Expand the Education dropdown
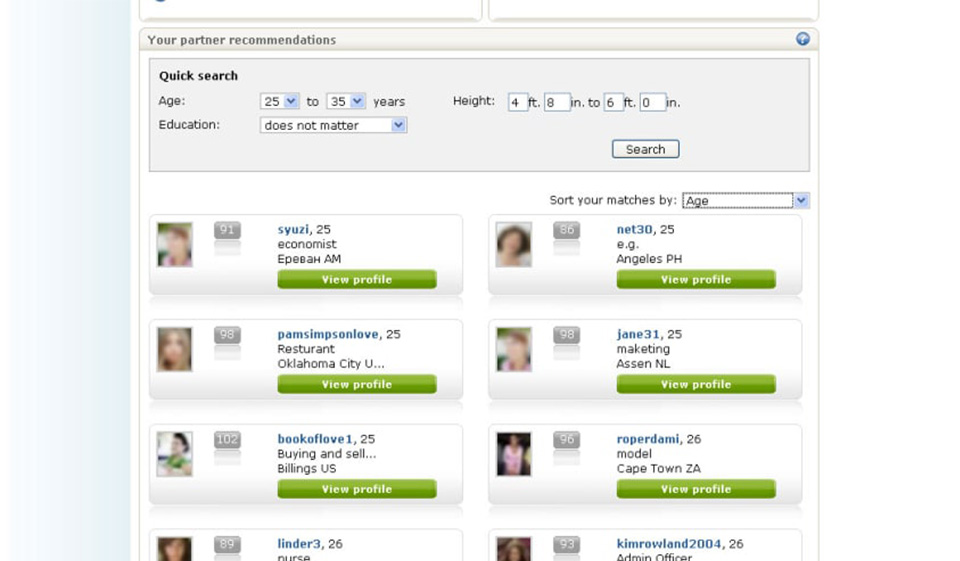960x561 pixels. coord(333,126)
